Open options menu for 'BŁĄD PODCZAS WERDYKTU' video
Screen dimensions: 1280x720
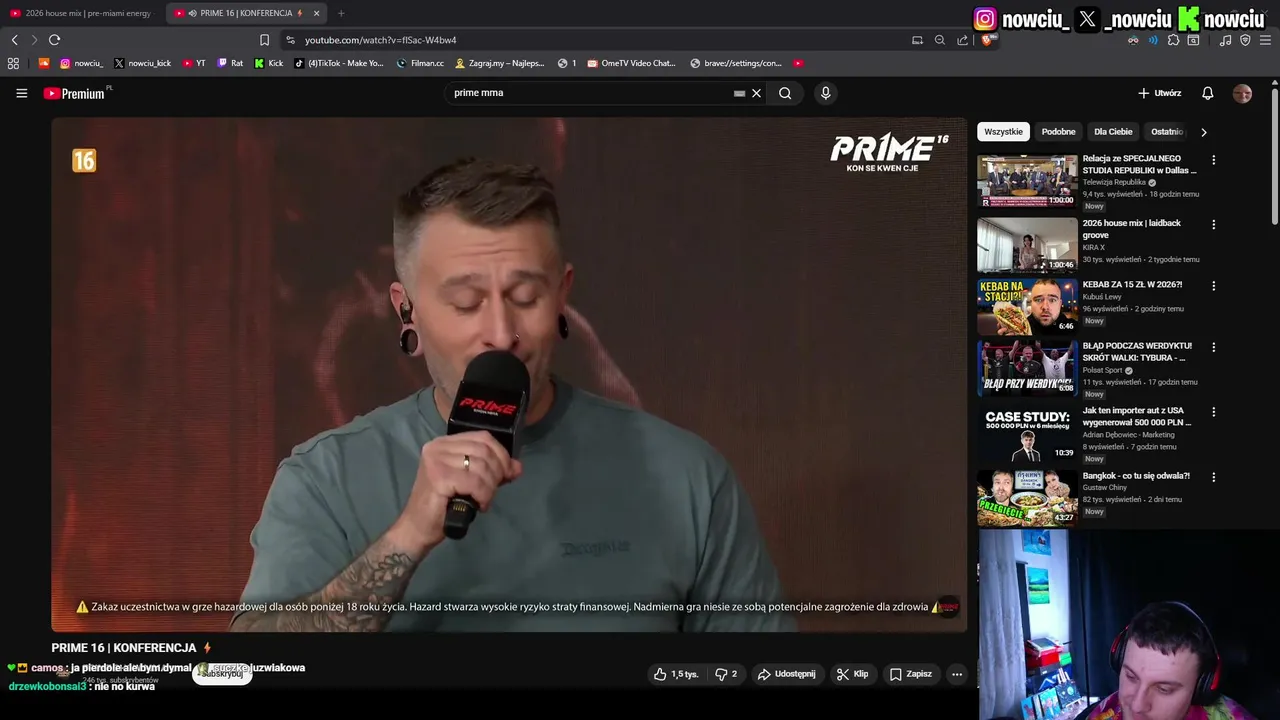(x=1213, y=347)
